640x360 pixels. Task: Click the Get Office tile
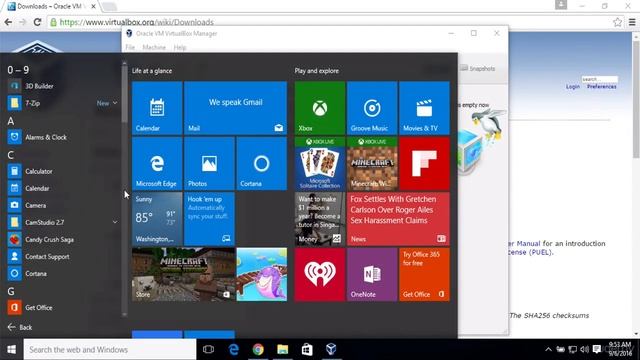424,275
